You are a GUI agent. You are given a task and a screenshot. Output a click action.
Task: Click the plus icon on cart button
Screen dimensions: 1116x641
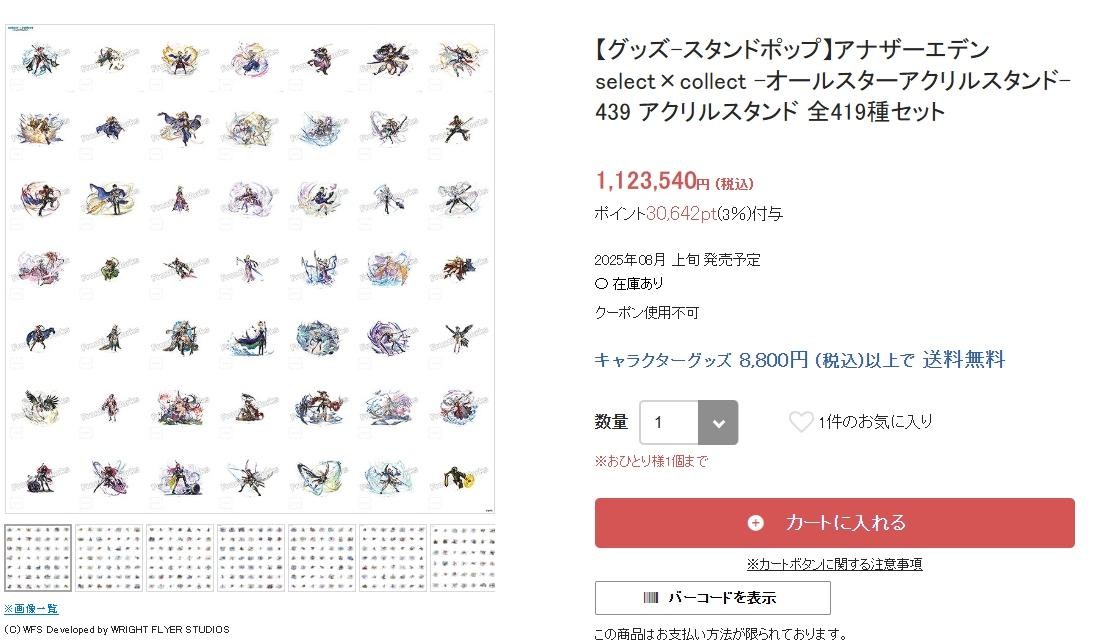755,523
